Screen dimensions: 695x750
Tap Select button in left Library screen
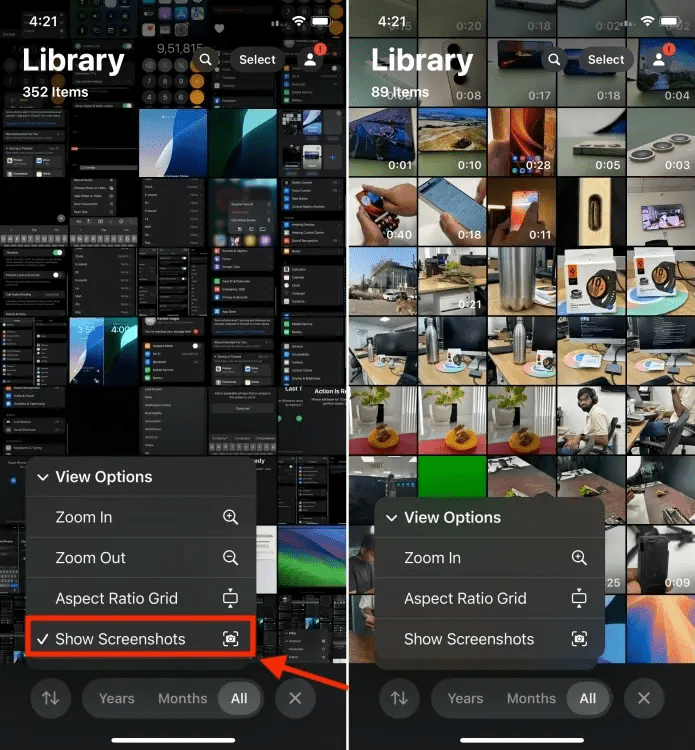(x=257, y=60)
